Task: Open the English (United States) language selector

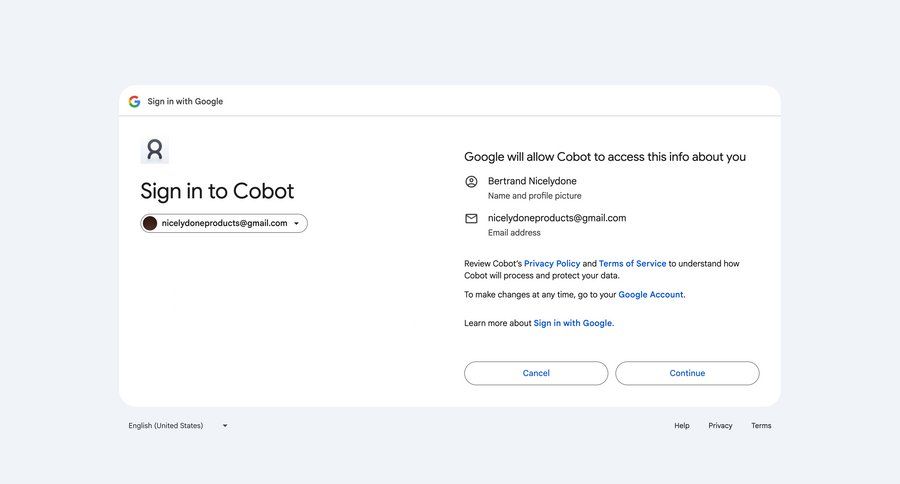Action: (x=166, y=426)
